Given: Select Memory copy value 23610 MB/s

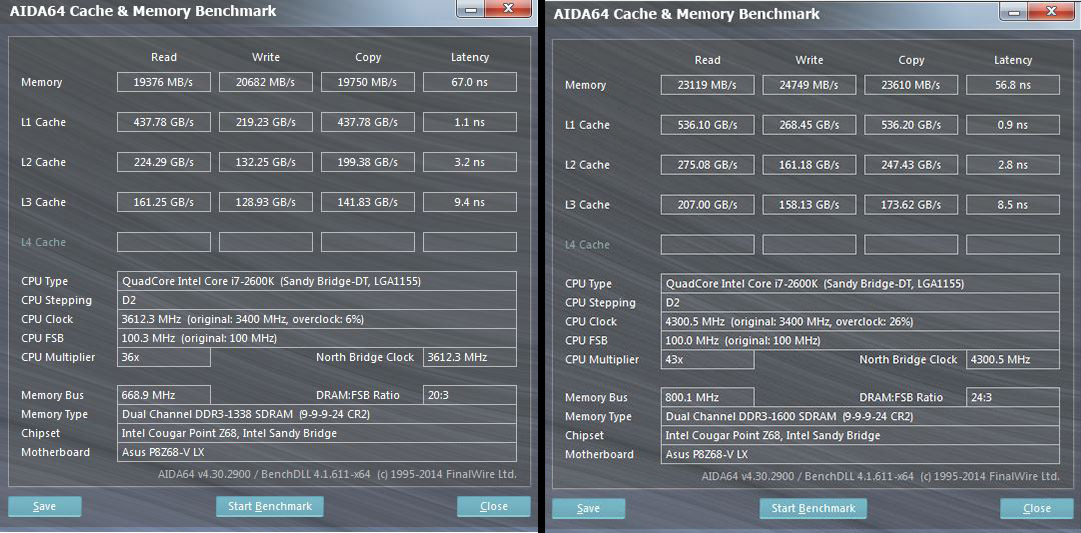Looking at the screenshot, I should click(x=911, y=85).
